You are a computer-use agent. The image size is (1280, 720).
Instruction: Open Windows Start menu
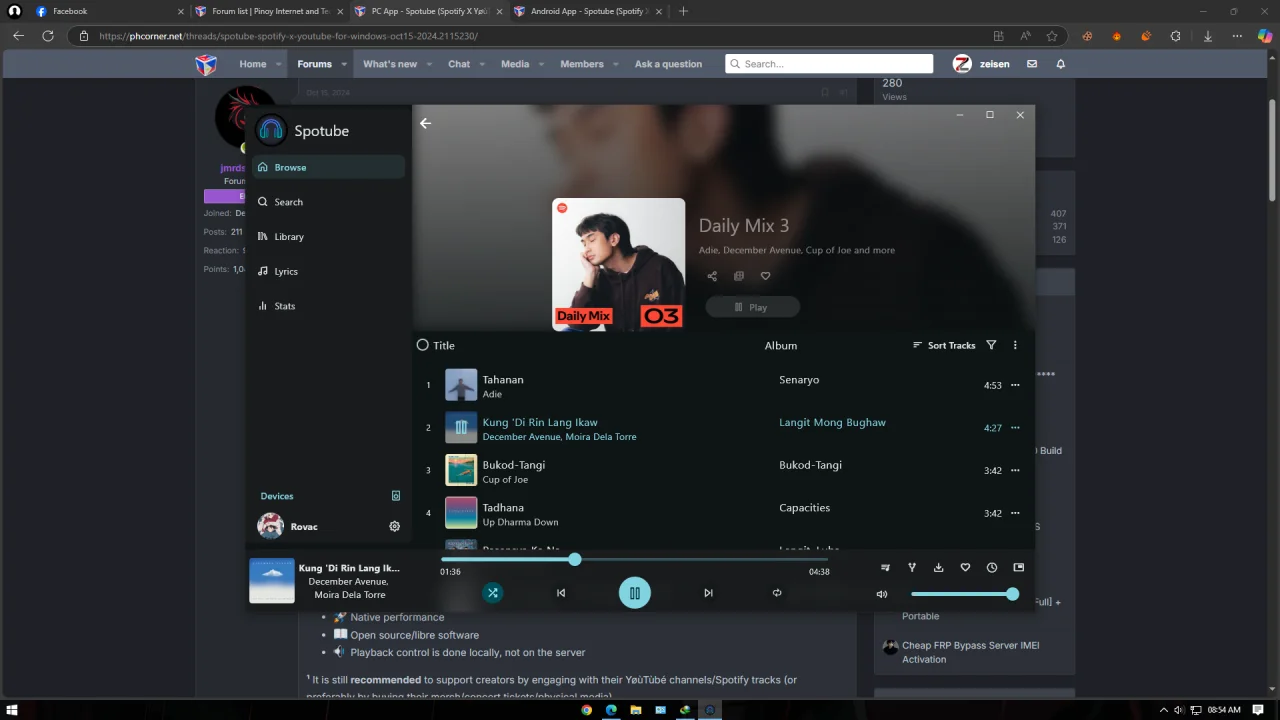pos(14,710)
